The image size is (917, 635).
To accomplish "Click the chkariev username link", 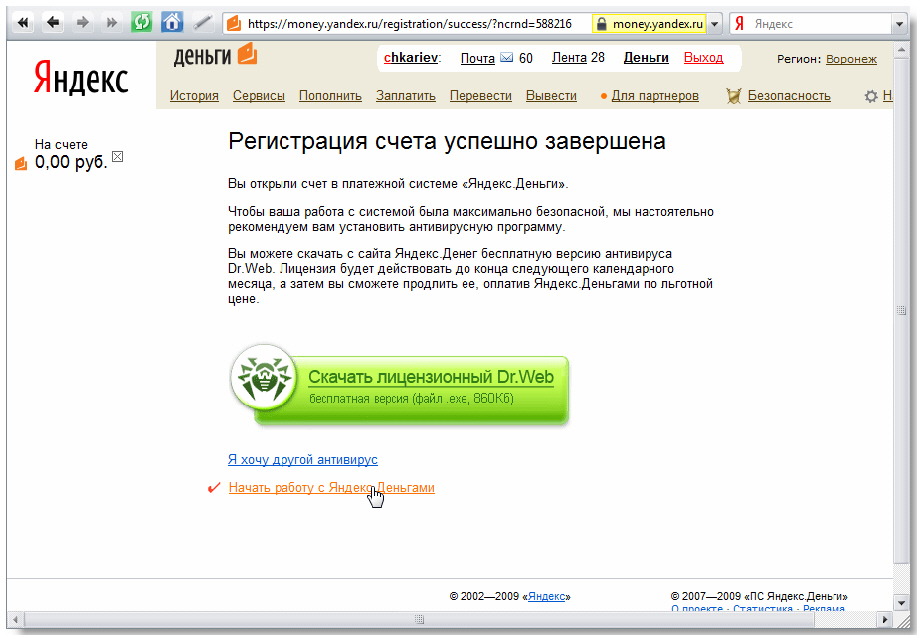I will 411,58.
